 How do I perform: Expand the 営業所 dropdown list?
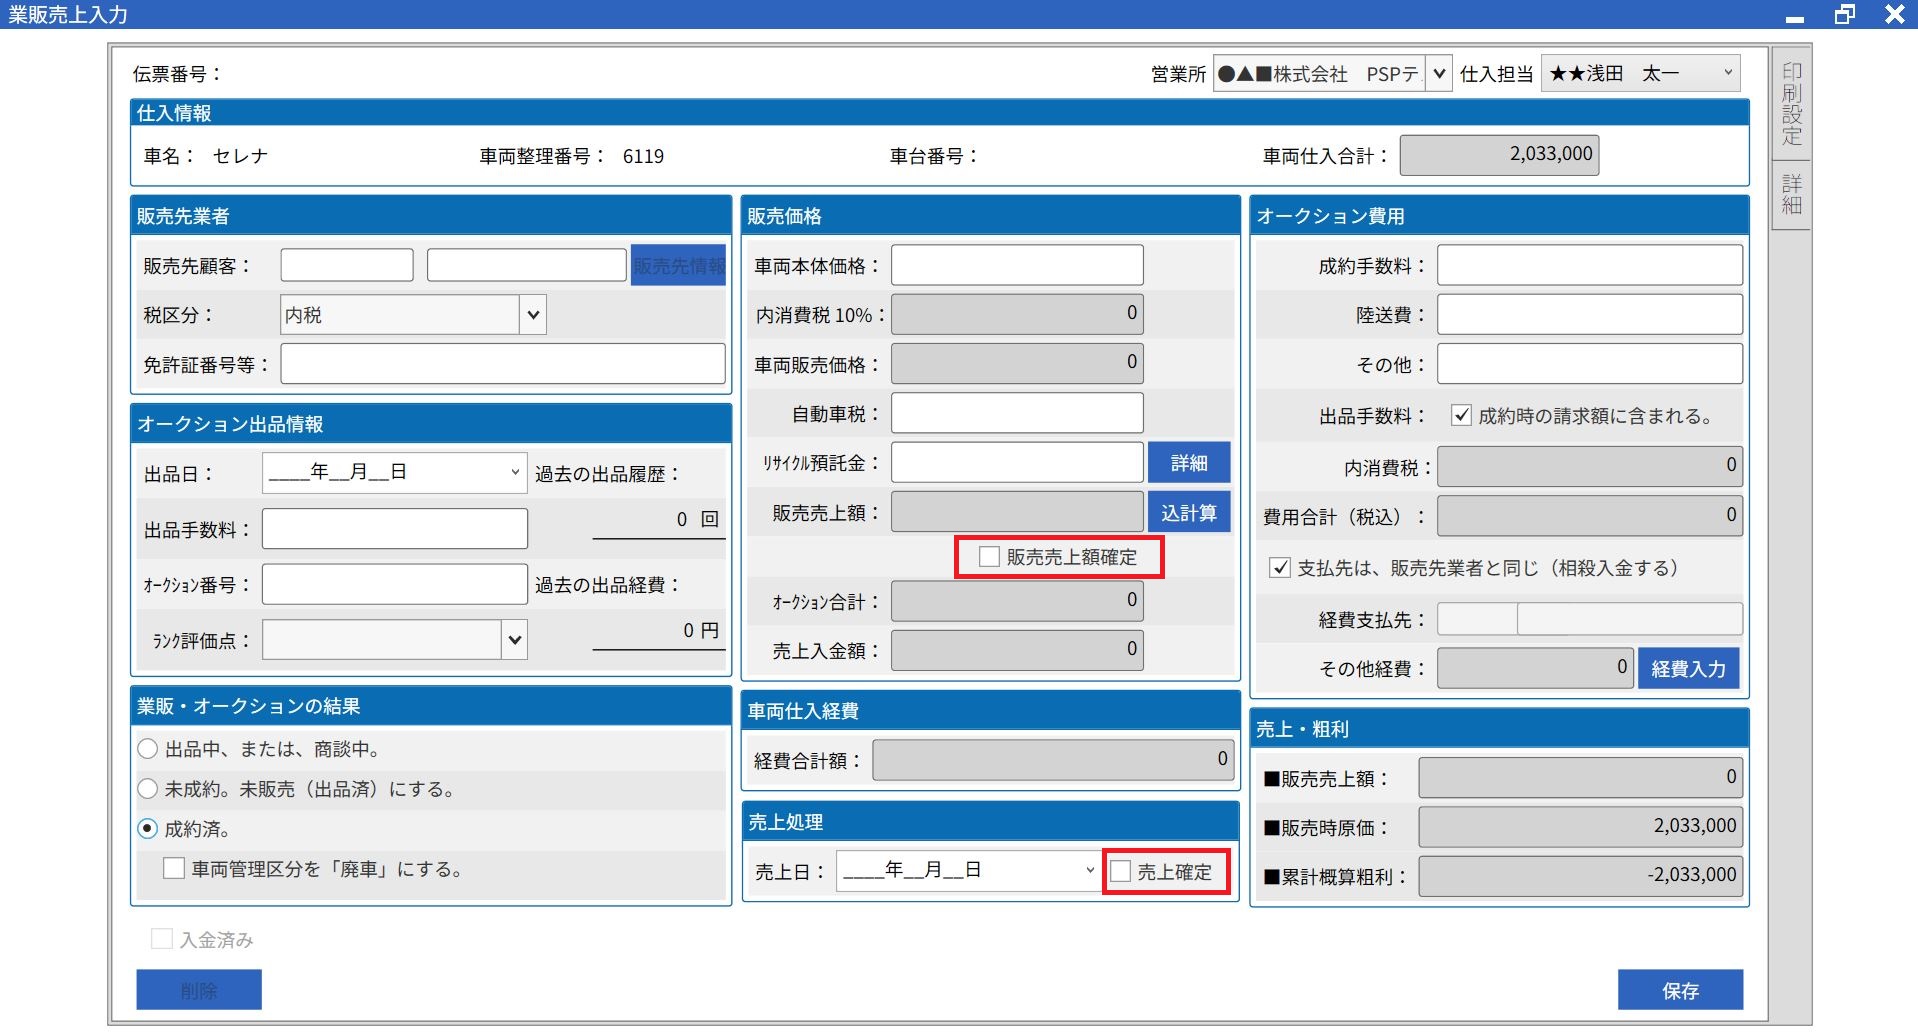coord(1438,74)
